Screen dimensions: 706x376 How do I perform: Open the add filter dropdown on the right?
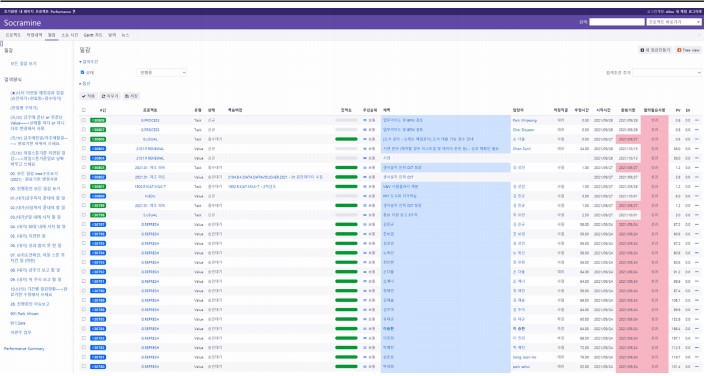(667, 72)
